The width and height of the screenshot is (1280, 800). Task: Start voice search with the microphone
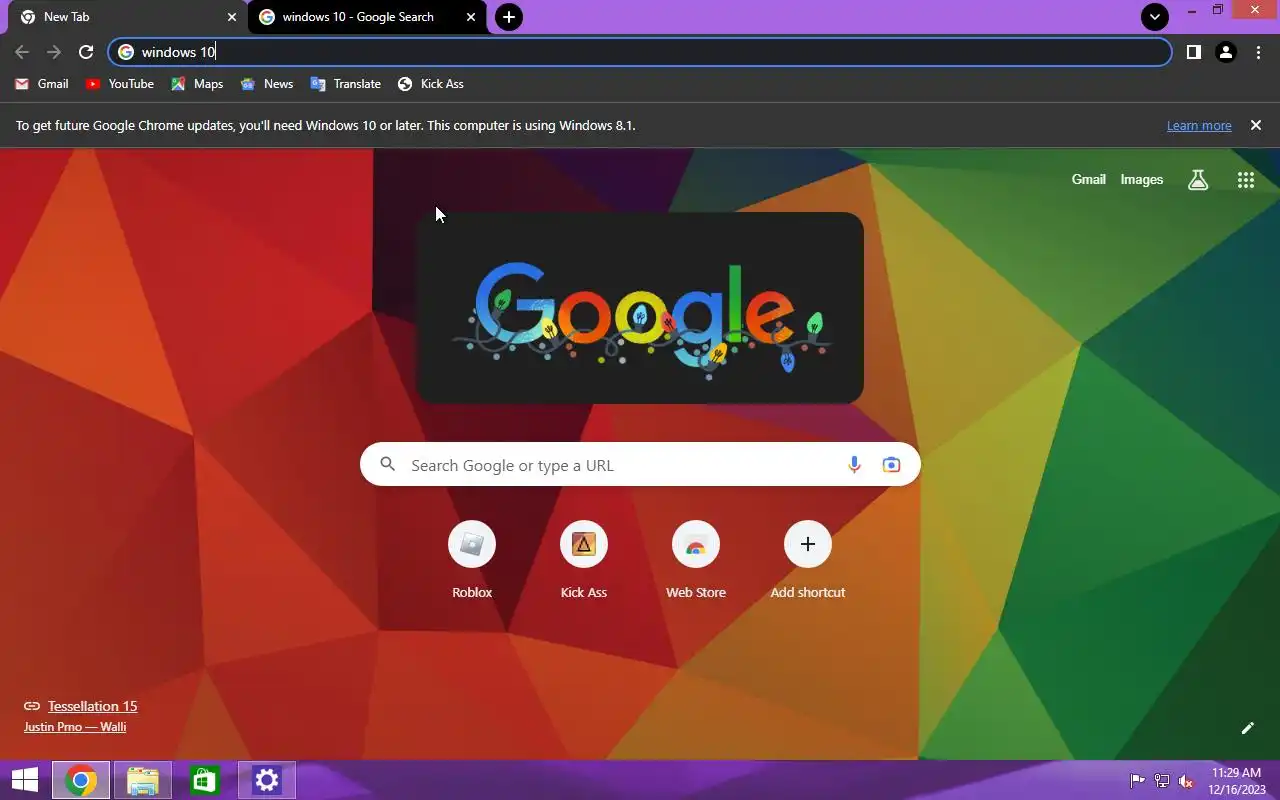[854, 465]
